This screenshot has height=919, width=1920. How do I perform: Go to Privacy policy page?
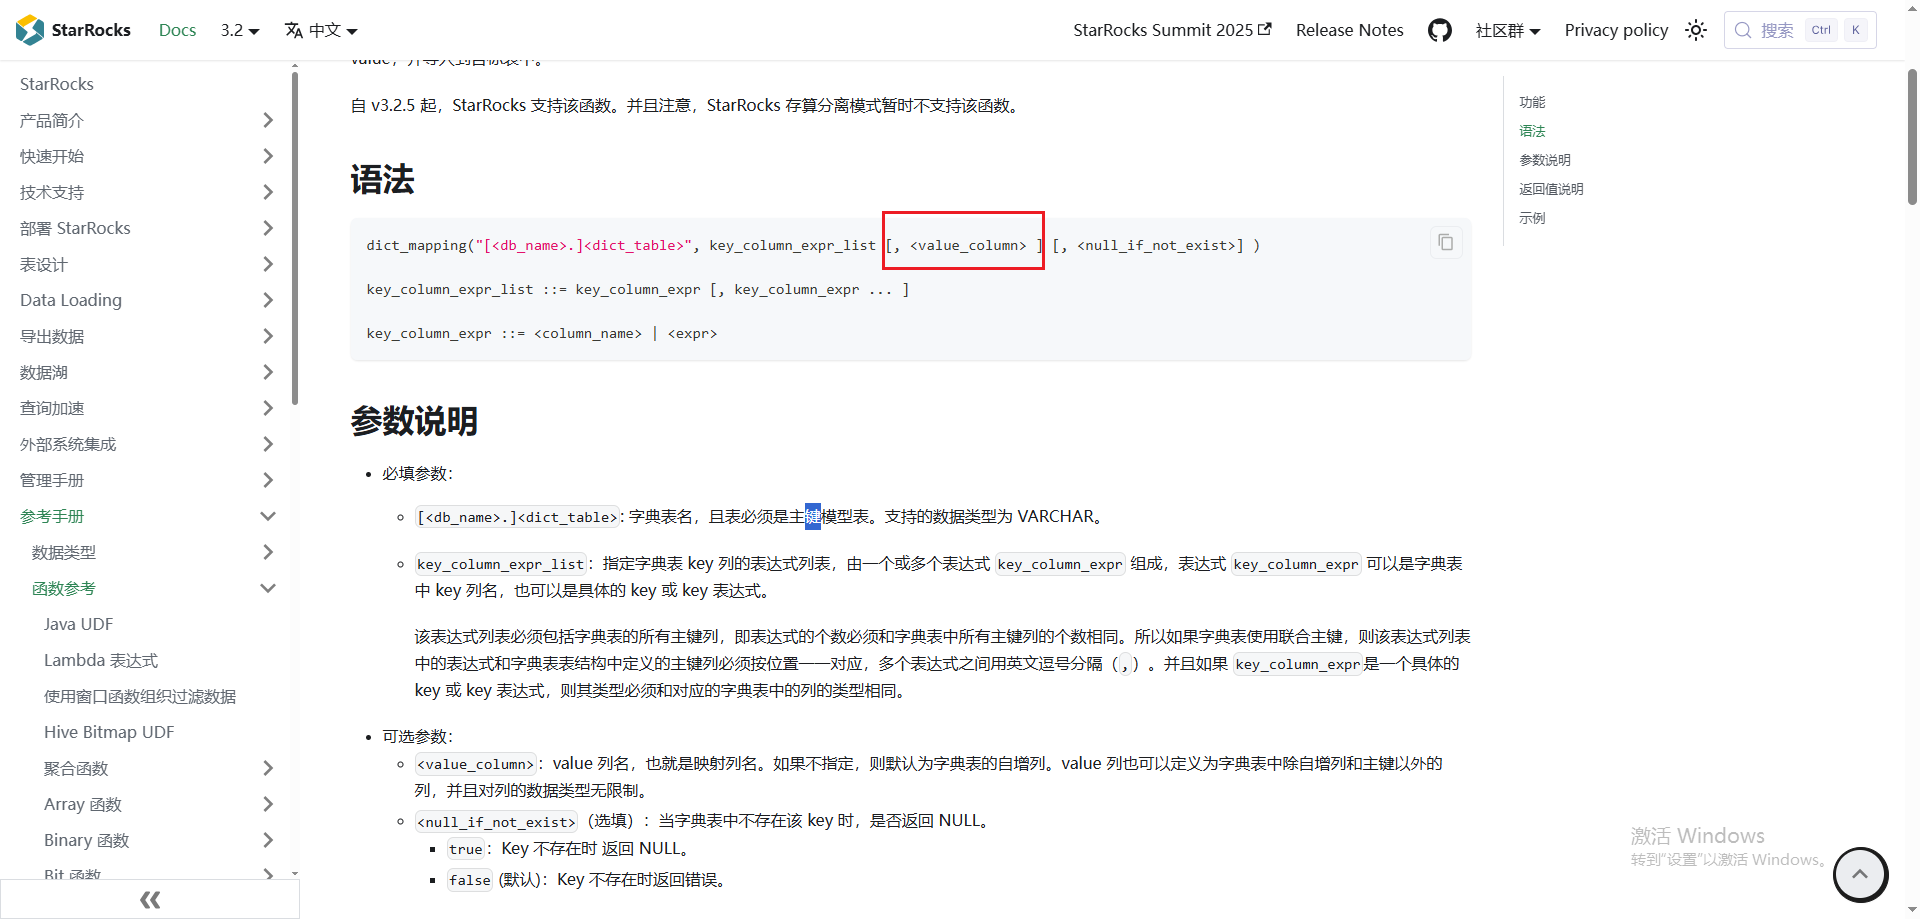(x=1616, y=30)
